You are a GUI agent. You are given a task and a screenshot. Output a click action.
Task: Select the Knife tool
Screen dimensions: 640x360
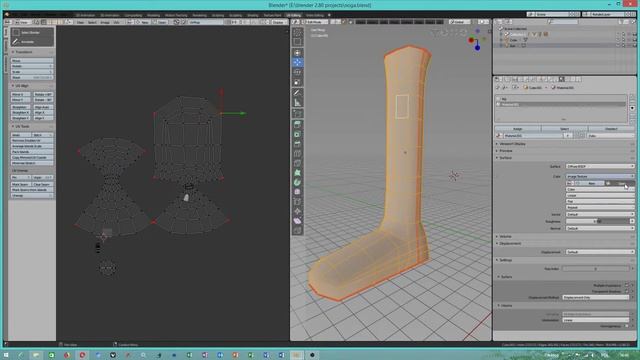pyautogui.click(x=298, y=163)
